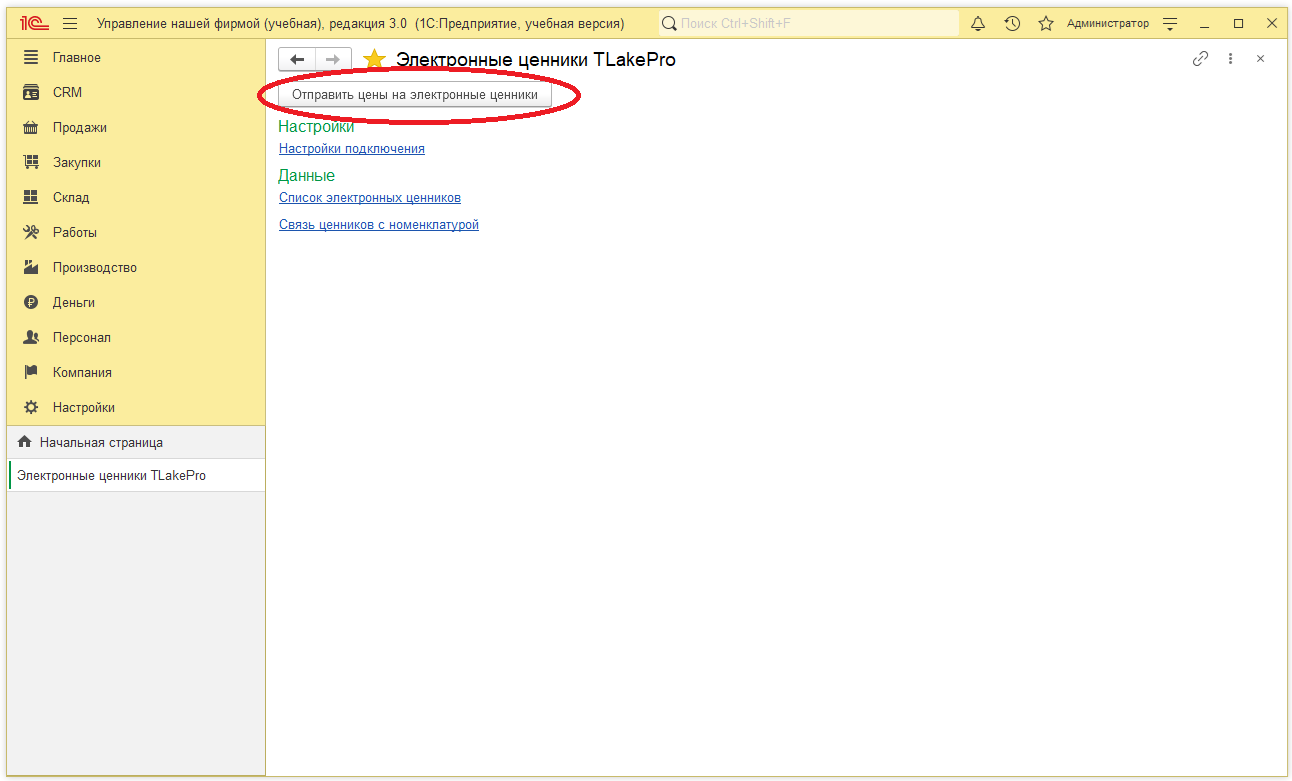
Task: Open Настройки подключения link
Action: pyautogui.click(x=352, y=149)
